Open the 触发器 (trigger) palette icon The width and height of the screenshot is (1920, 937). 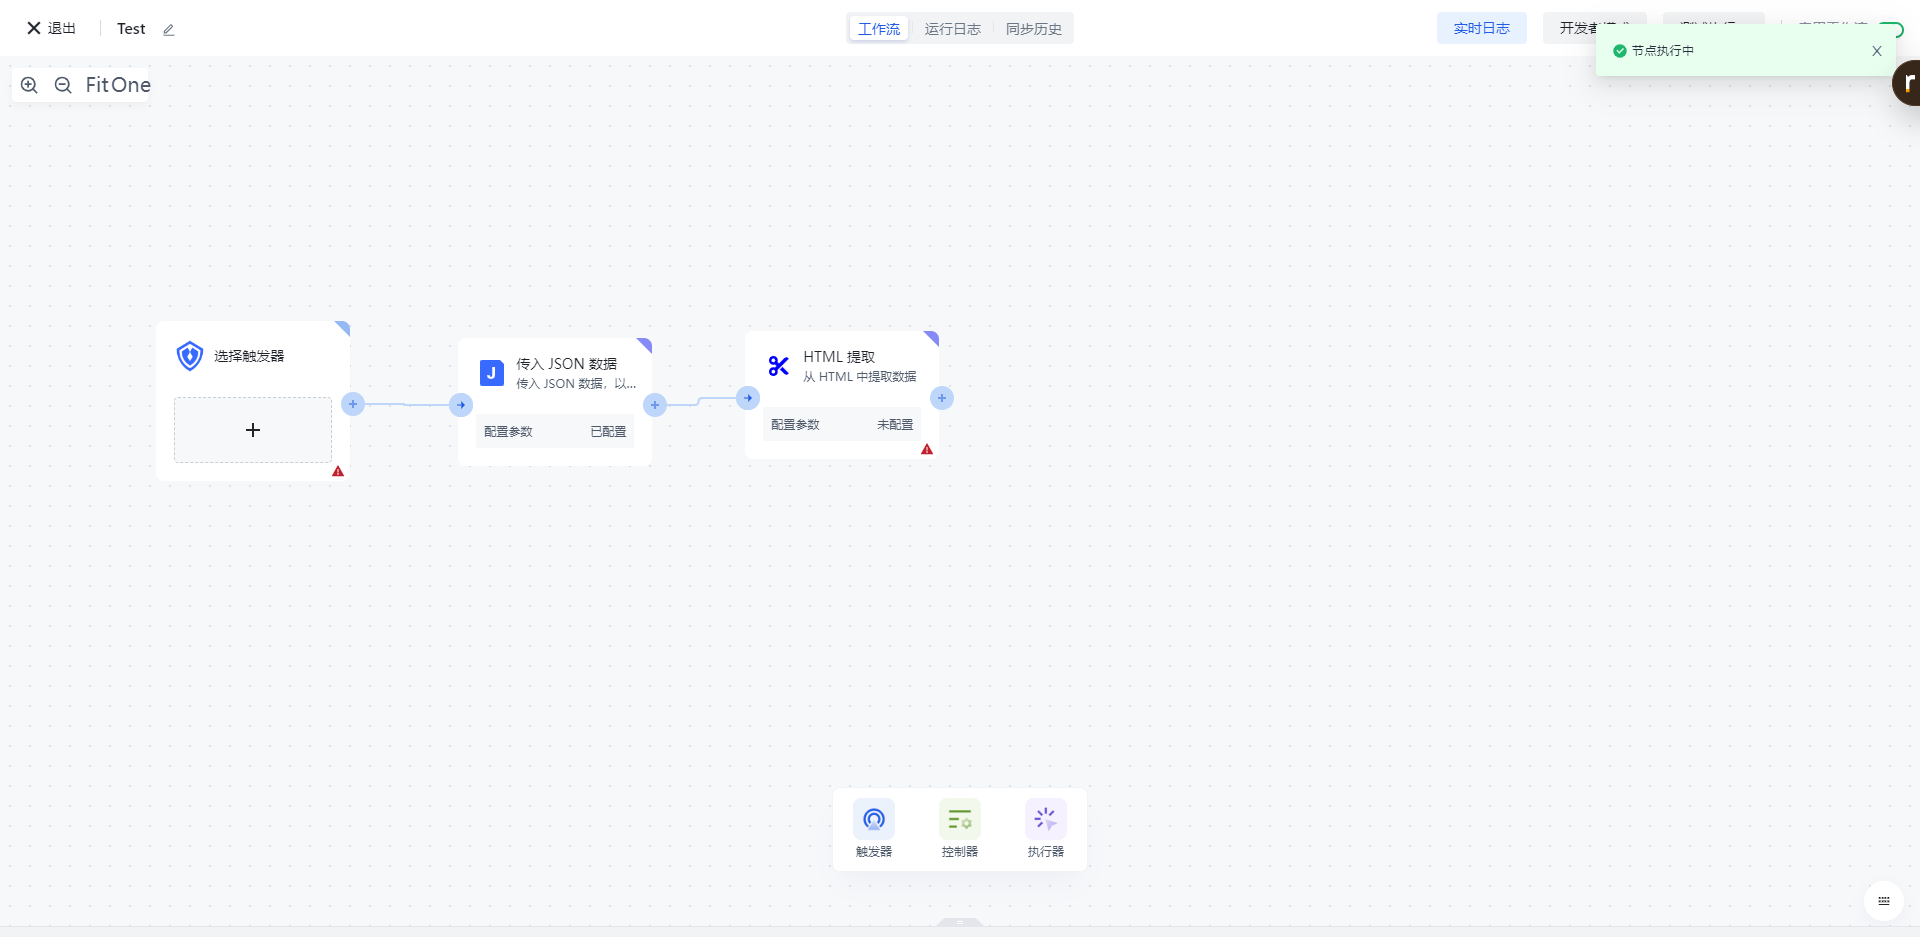pos(874,820)
